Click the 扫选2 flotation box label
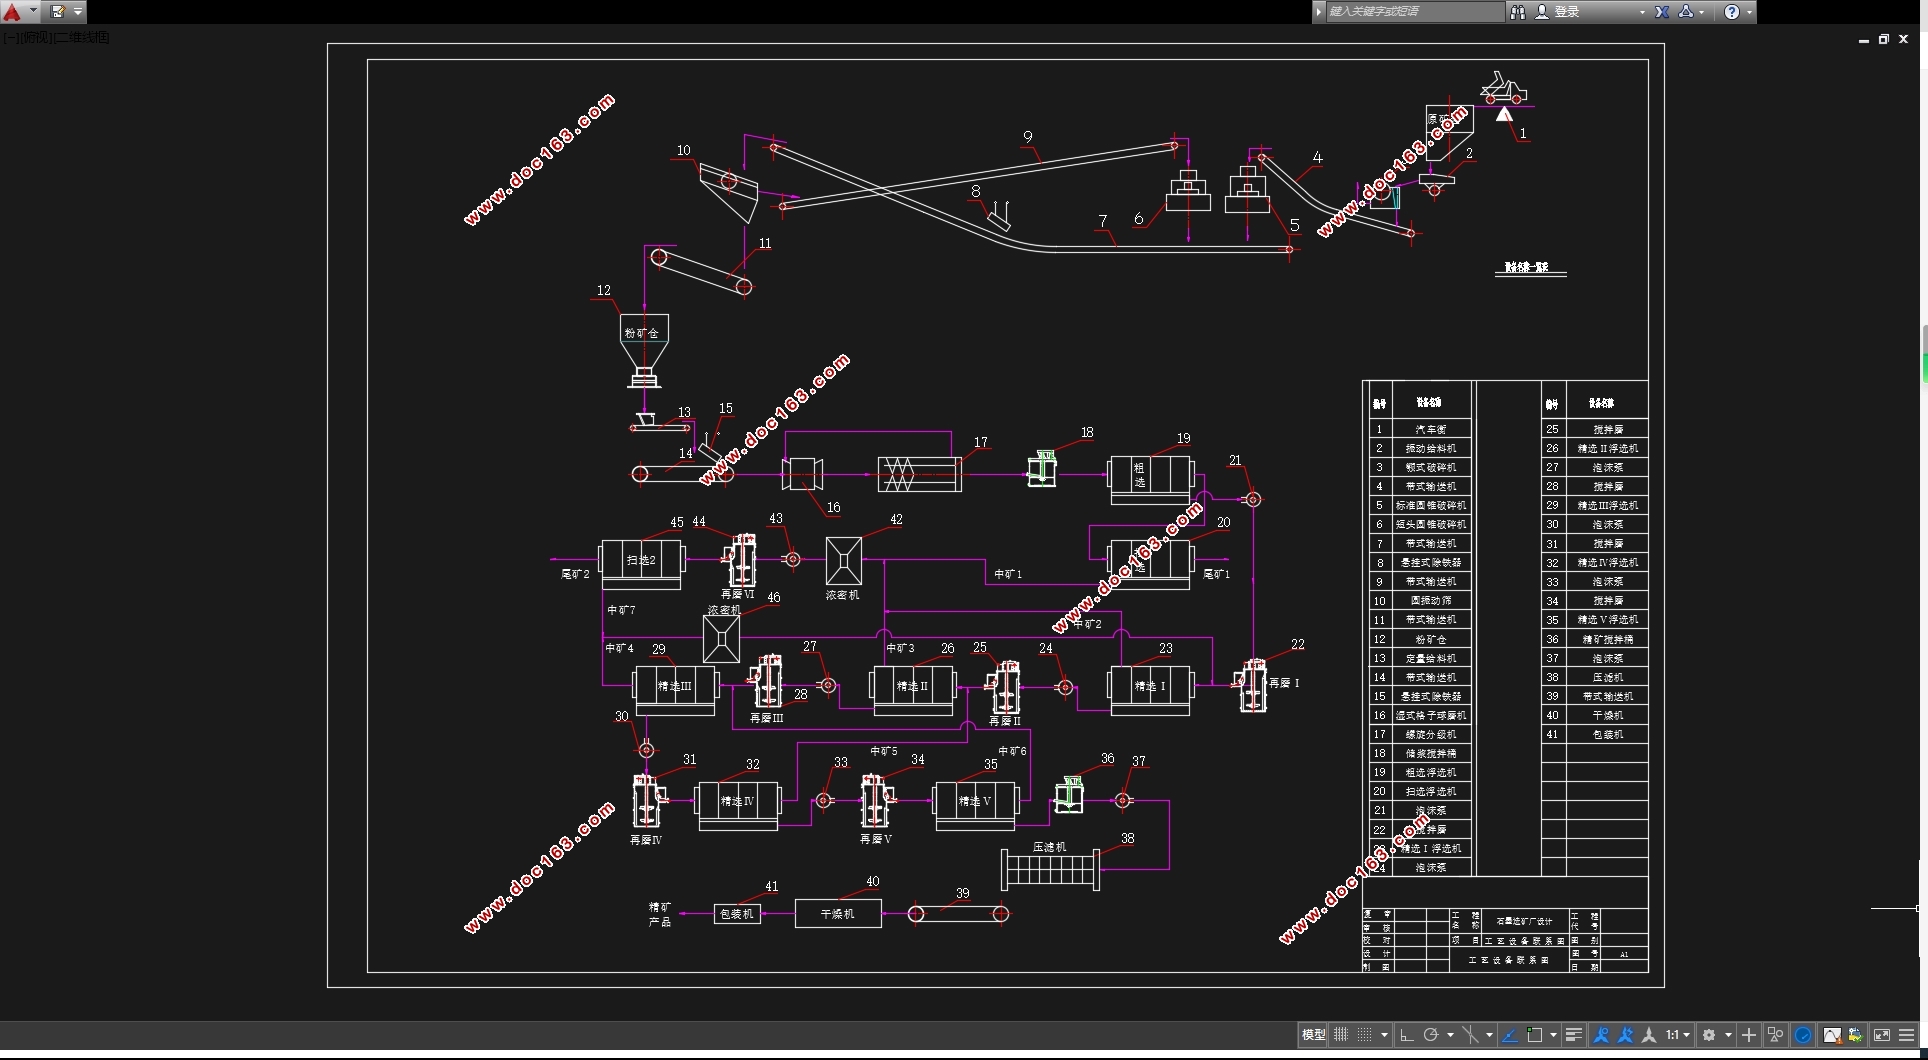Viewport: 1928px width, 1060px height. click(x=641, y=560)
